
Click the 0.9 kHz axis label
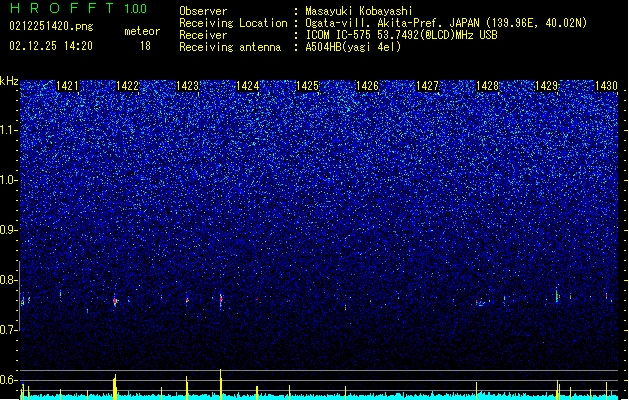pos(9,230)
